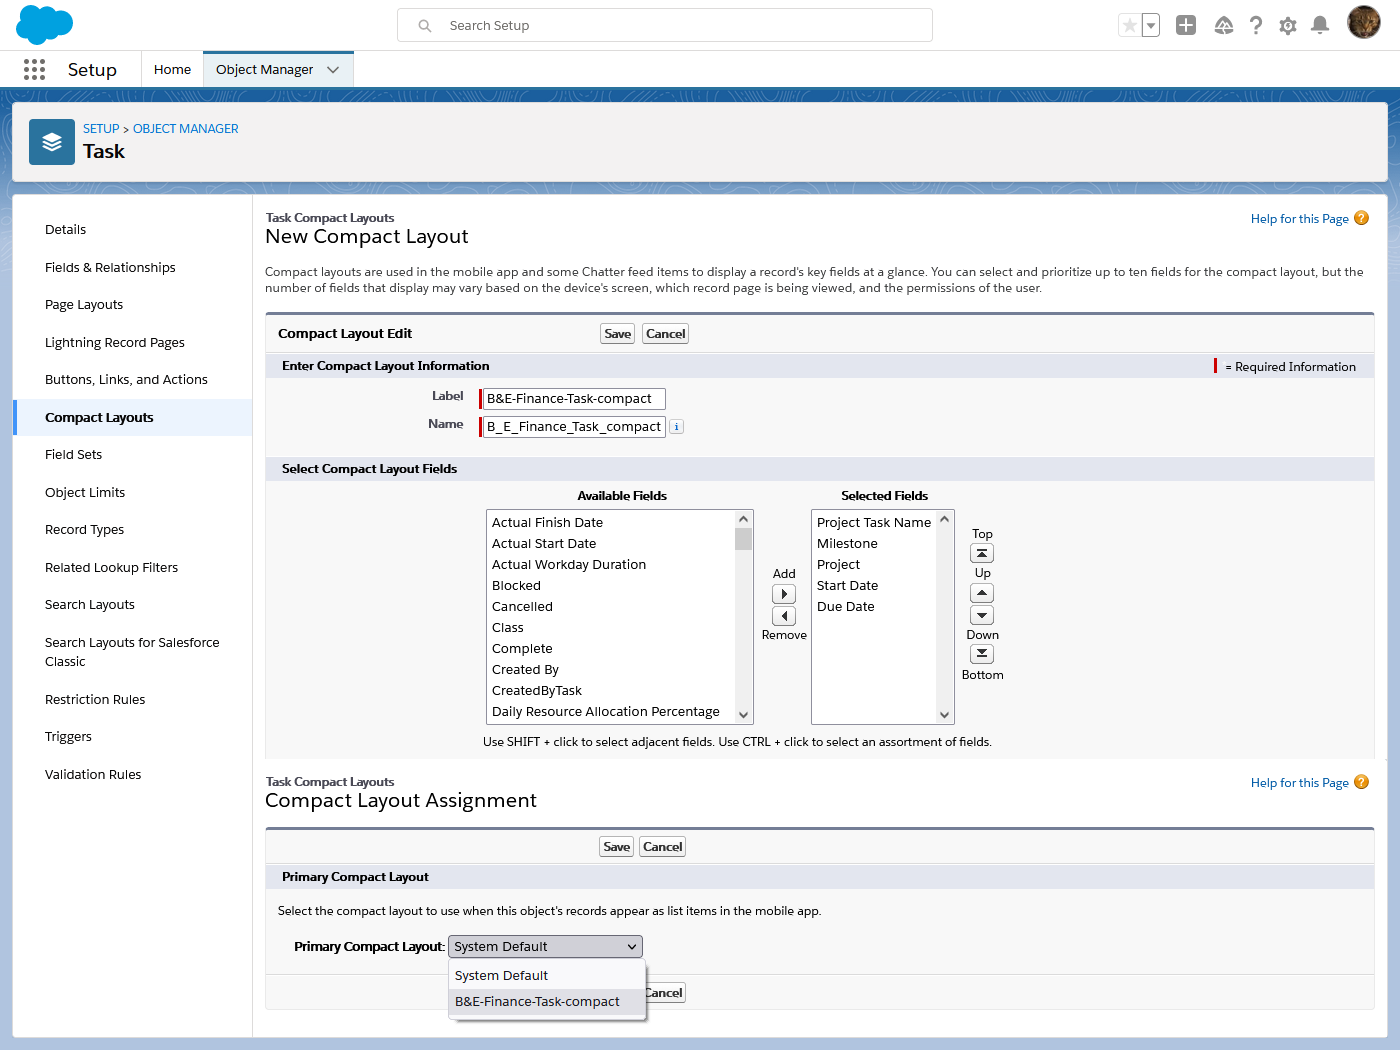The width and height of the screenshot is (1400, 1050).
Task: Click into the Label input field
Action: (574, 399)
